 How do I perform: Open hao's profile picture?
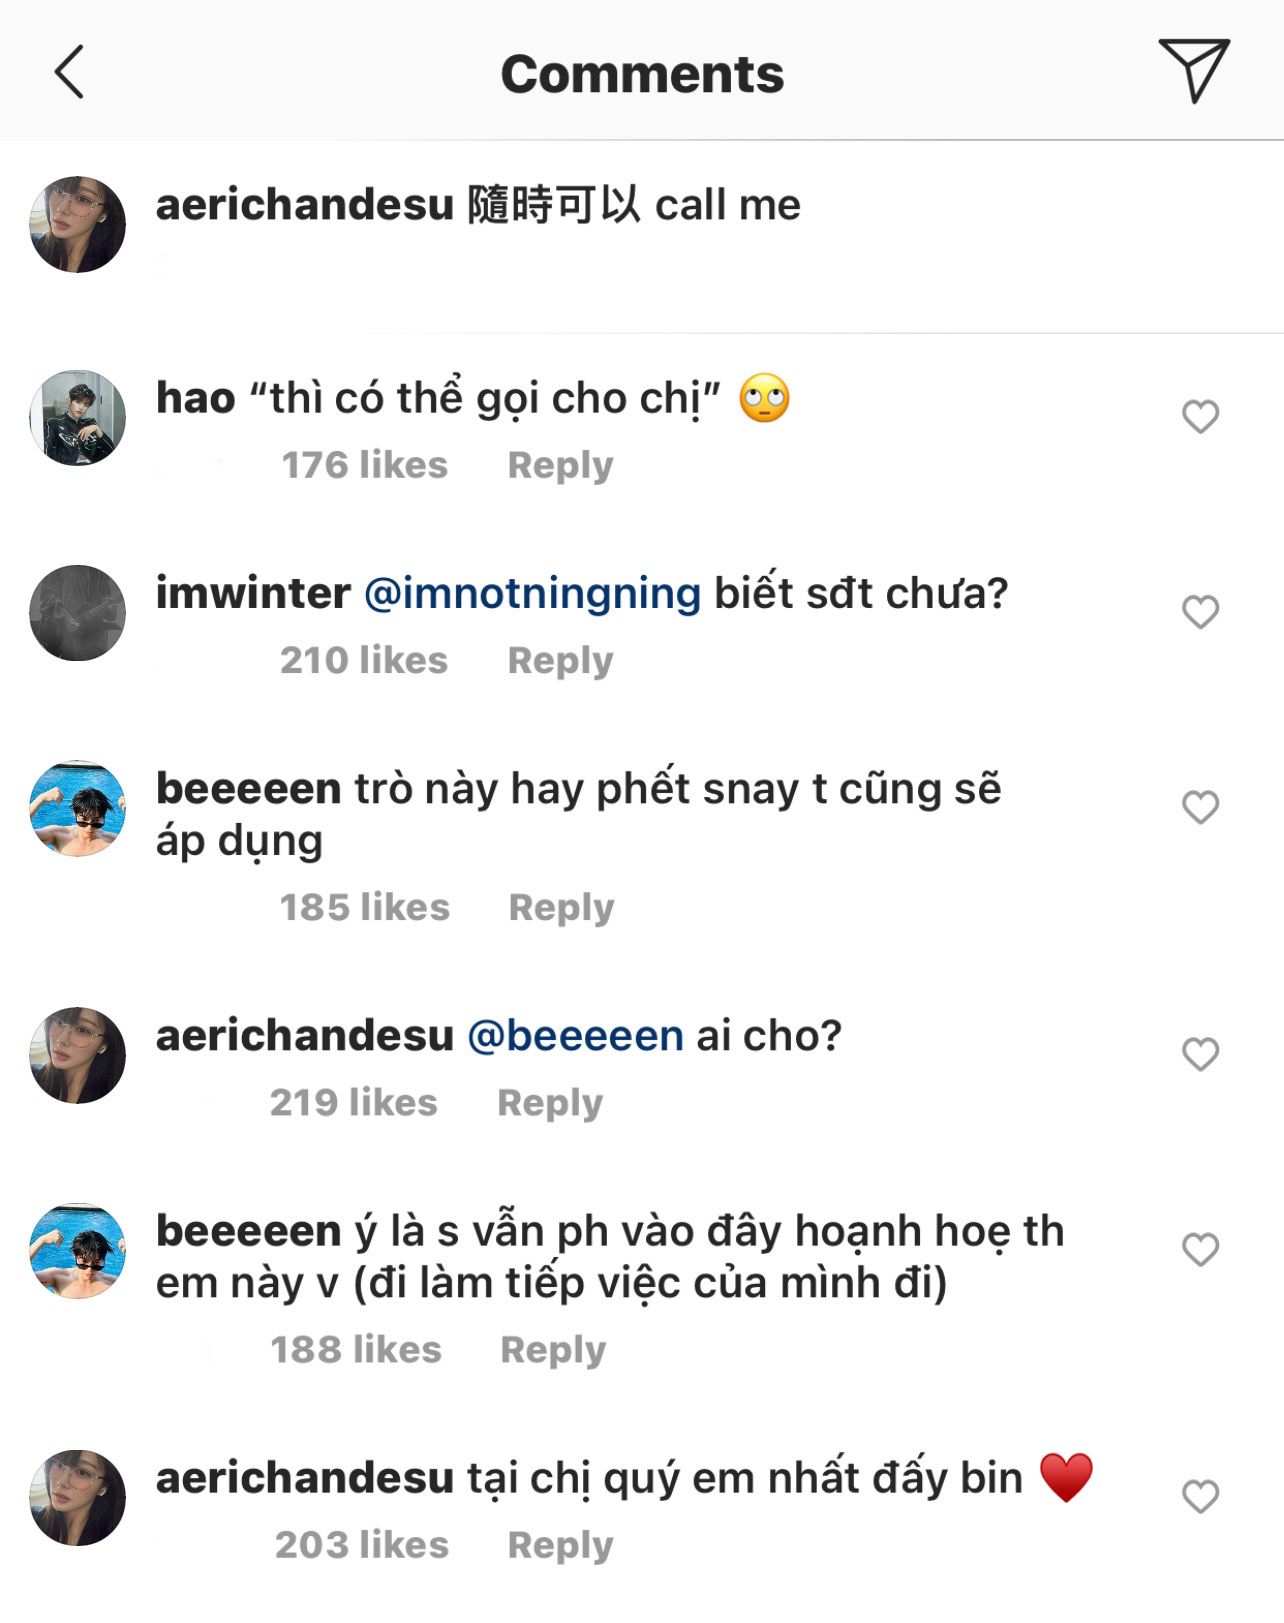click(x=78, y=418)
